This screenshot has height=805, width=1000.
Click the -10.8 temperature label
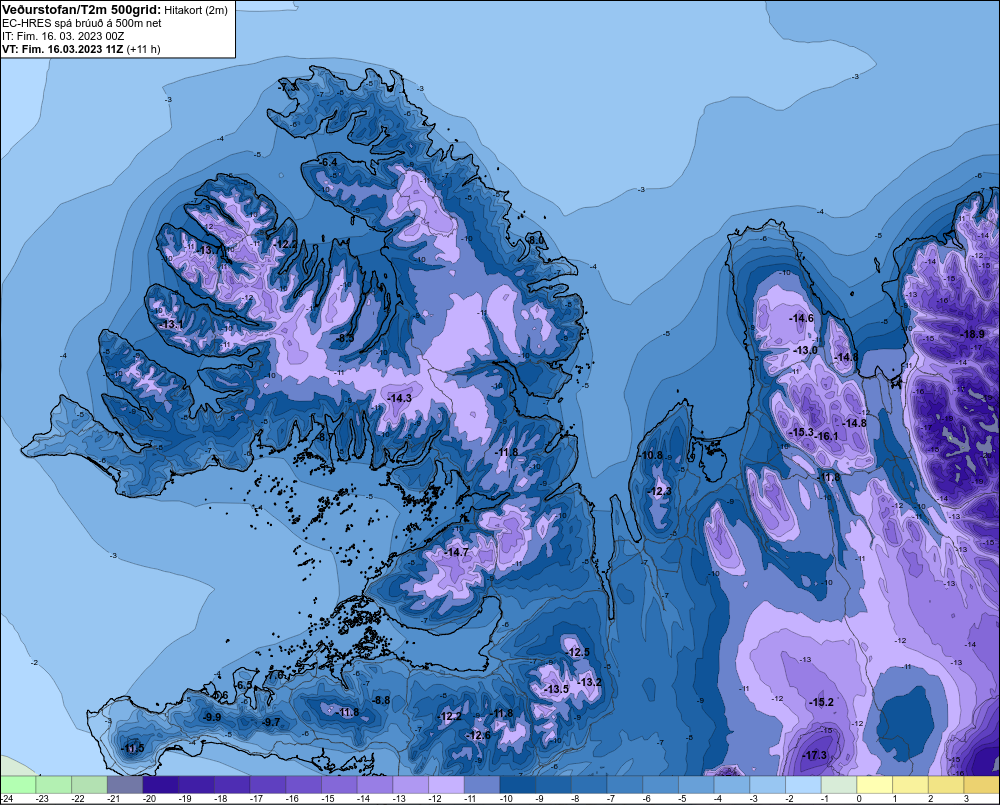coord(651,455)
